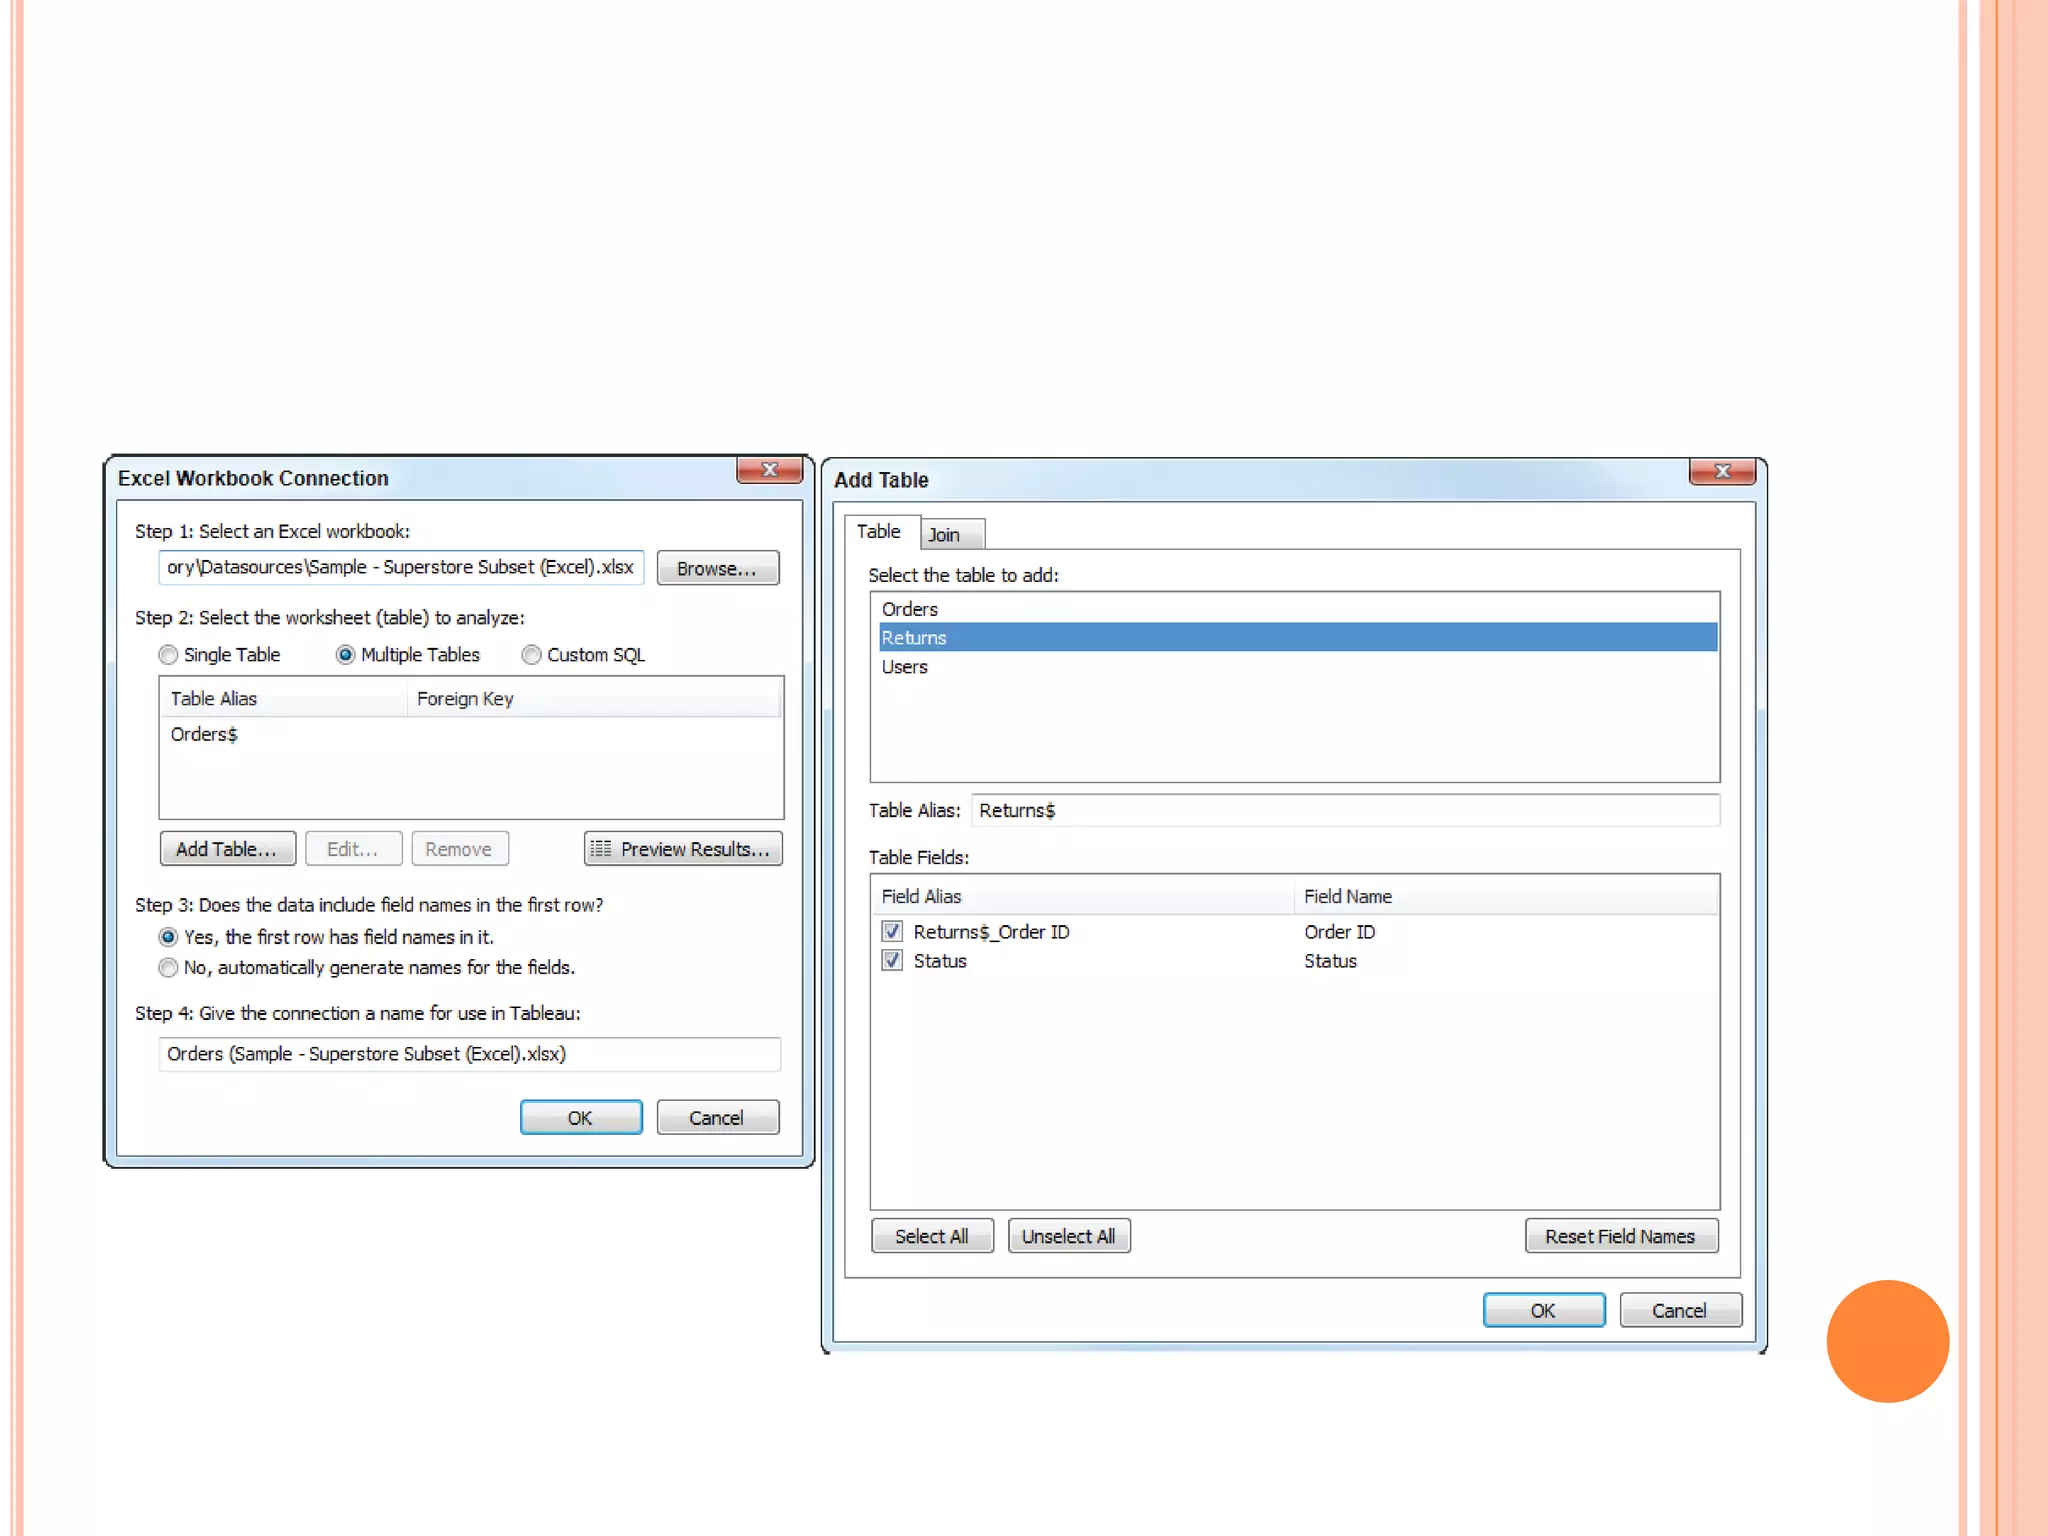Select the Orders$ row in Table Alias list
Viewport: 2048px width, 1536px height.
[x=205, y=735]
